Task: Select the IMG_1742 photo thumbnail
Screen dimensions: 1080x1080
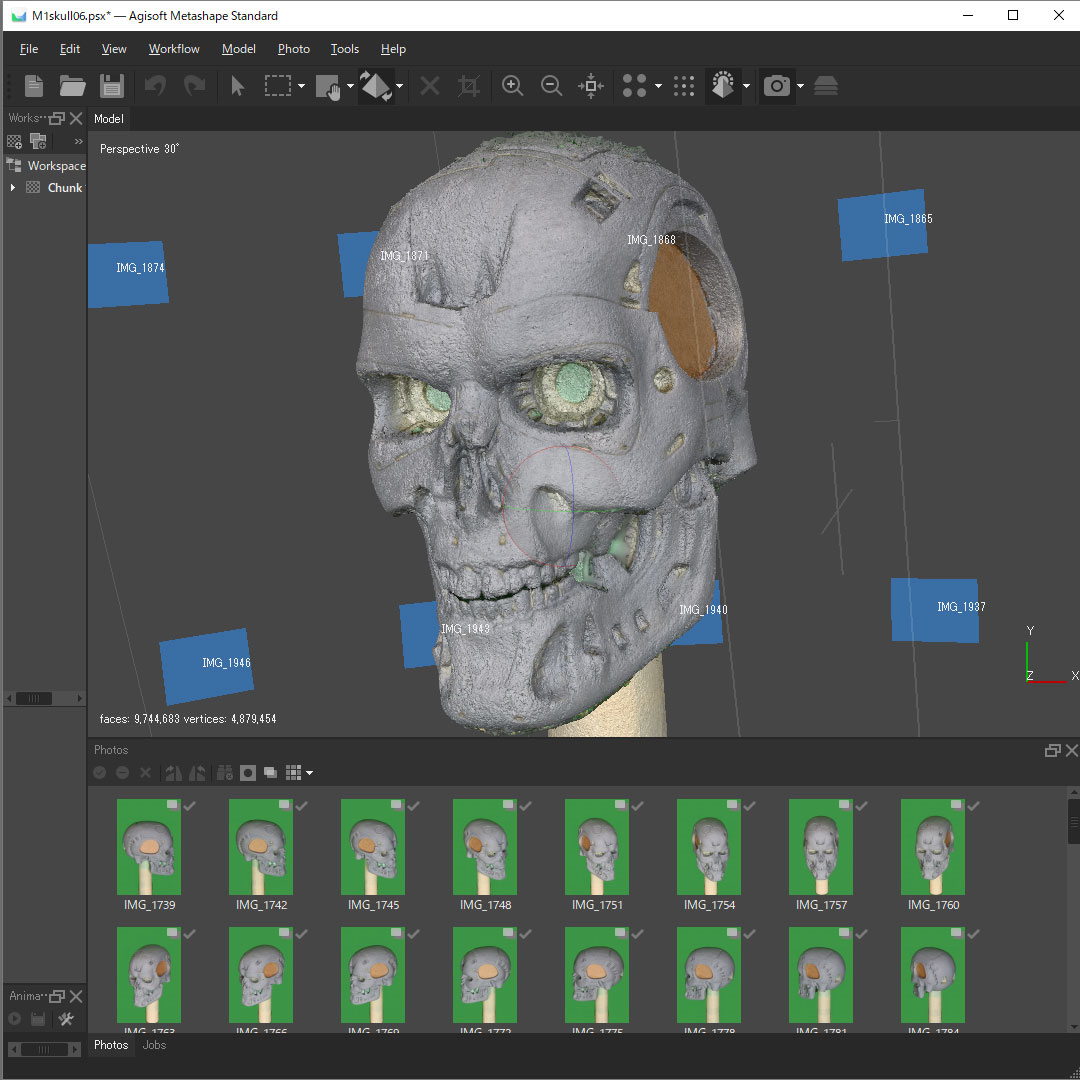Action: [261, 847]
